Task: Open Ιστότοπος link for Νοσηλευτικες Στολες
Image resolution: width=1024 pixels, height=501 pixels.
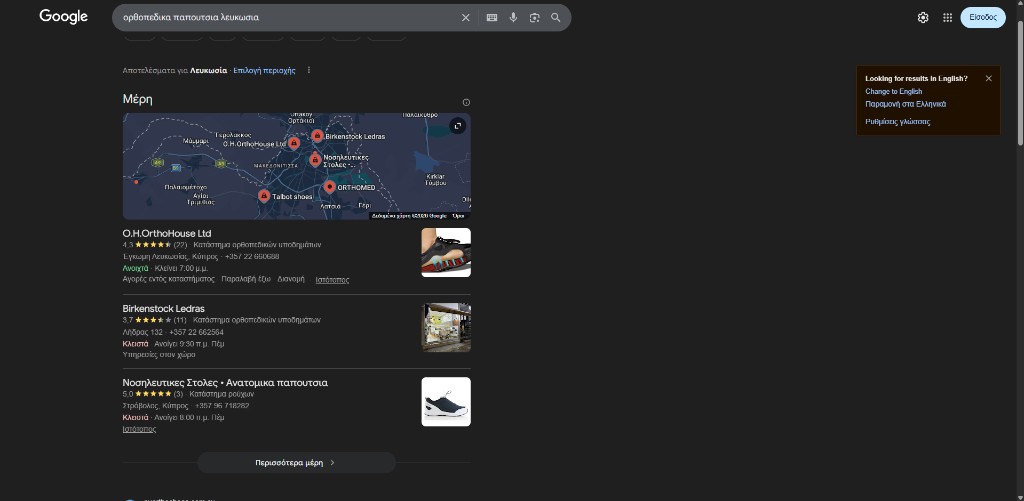Action: pyautogui.click(x=139, y=429)
